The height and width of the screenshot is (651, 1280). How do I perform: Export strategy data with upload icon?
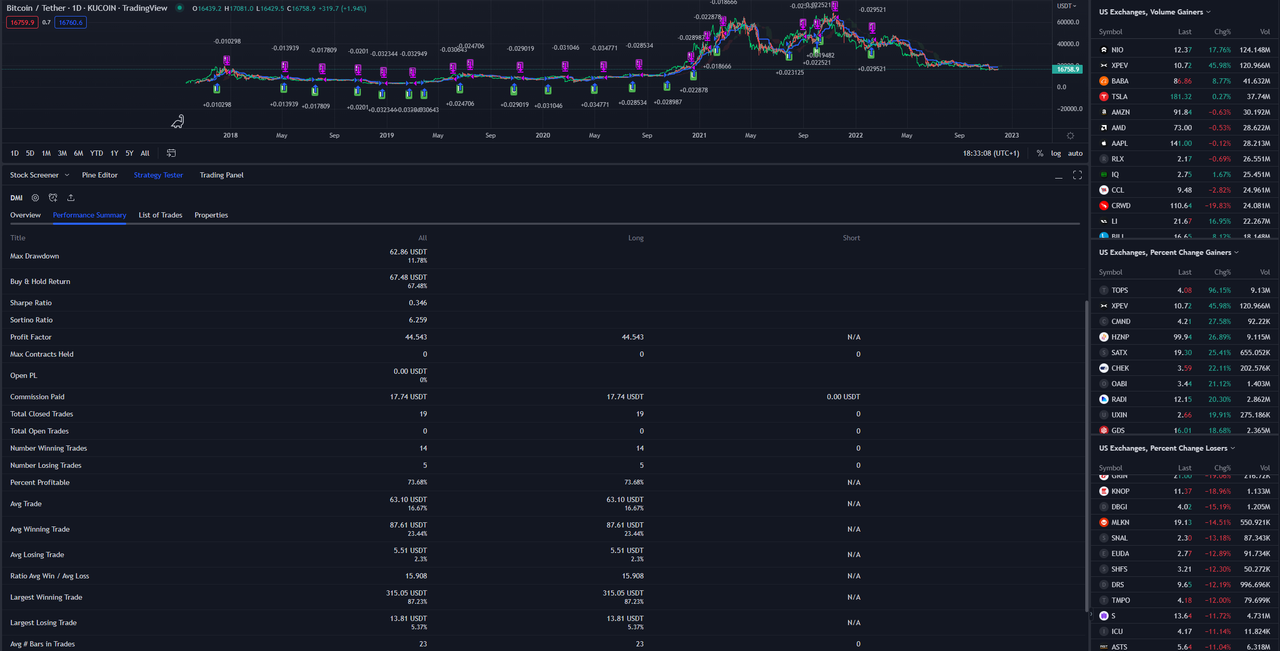point(71,198)
